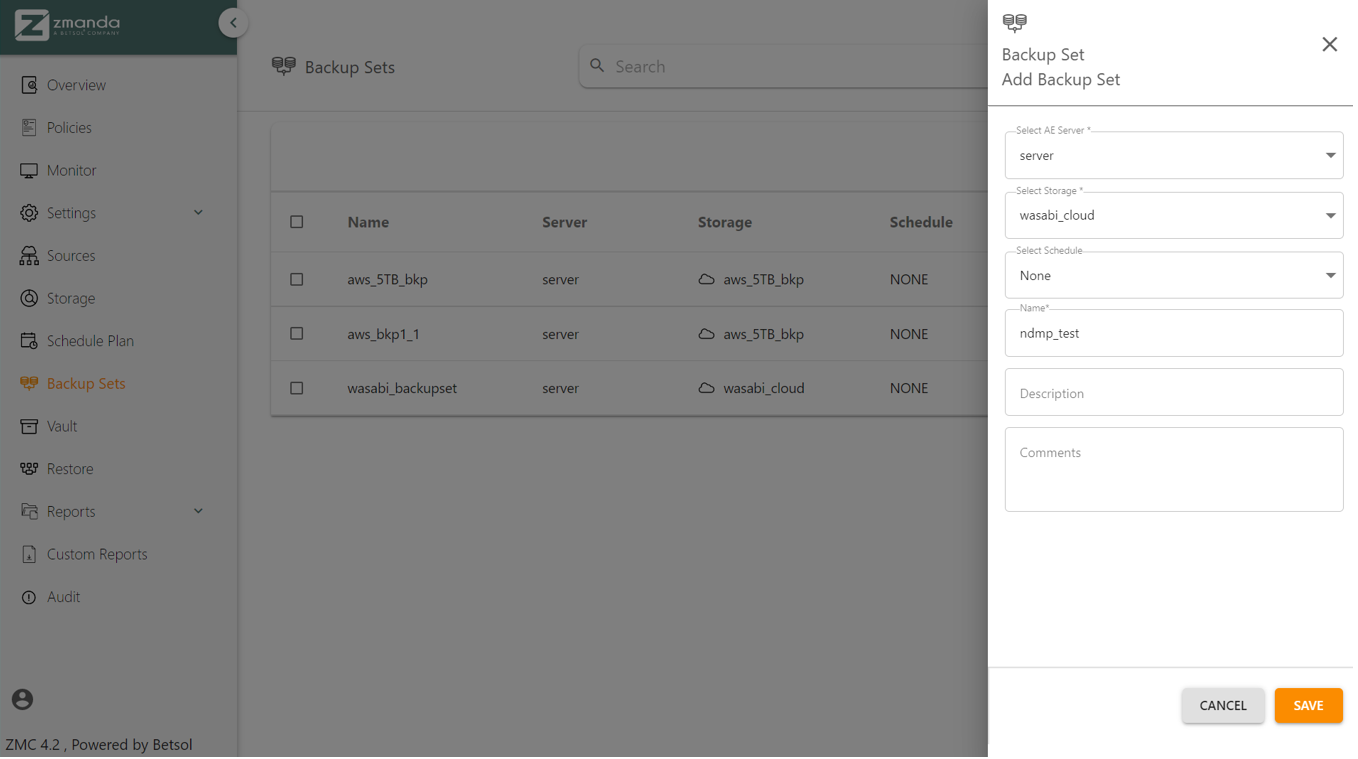Click the Custom Reports document icon

click(x=29, y=555)
